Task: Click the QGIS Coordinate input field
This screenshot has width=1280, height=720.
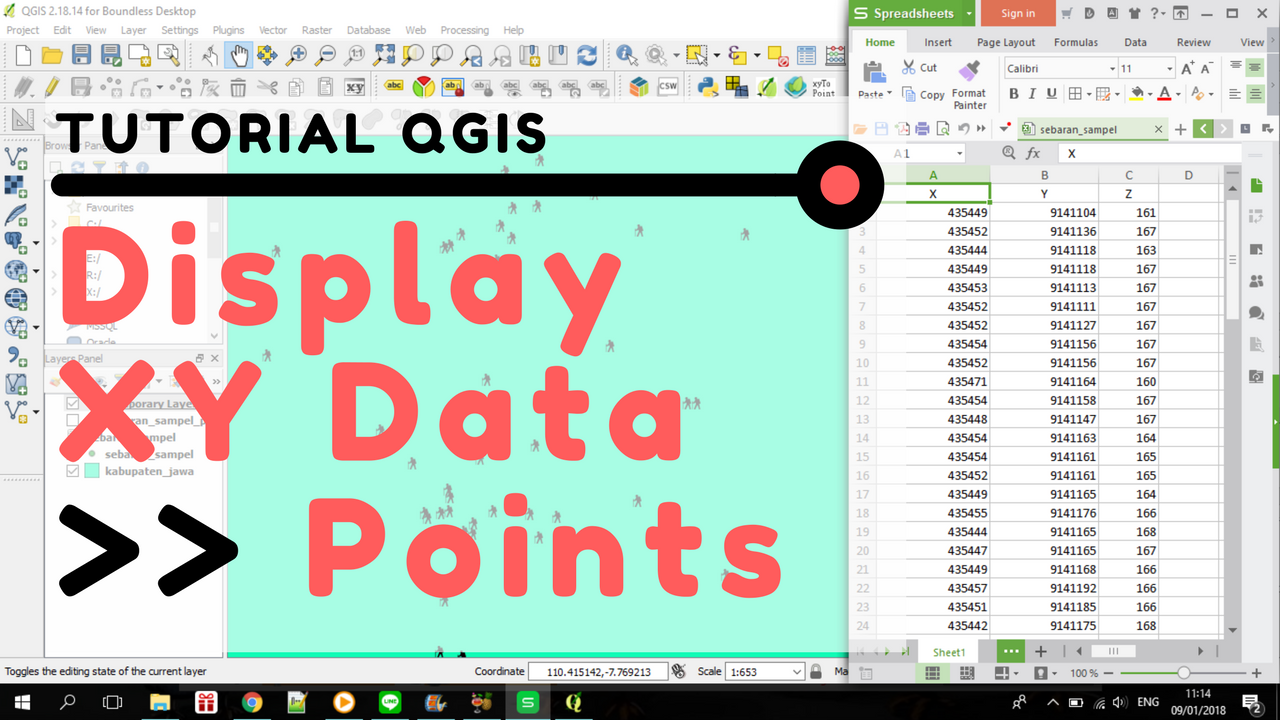Action: pyautogui.click(x=598, y=672)
